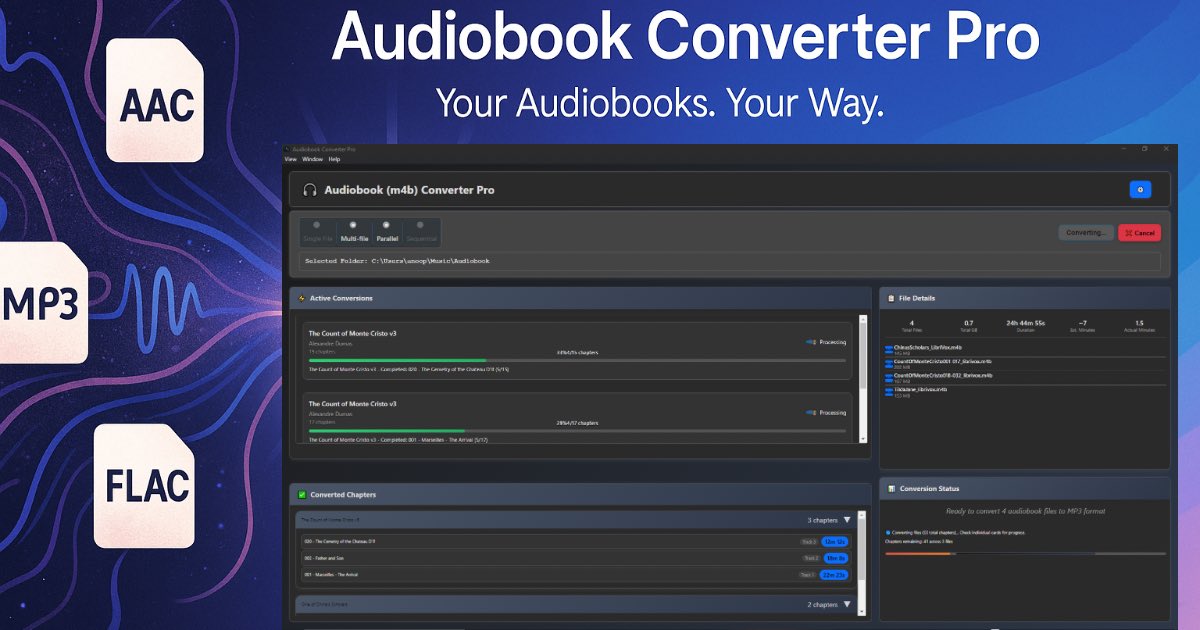Click the FLAC format file icon

144,486
